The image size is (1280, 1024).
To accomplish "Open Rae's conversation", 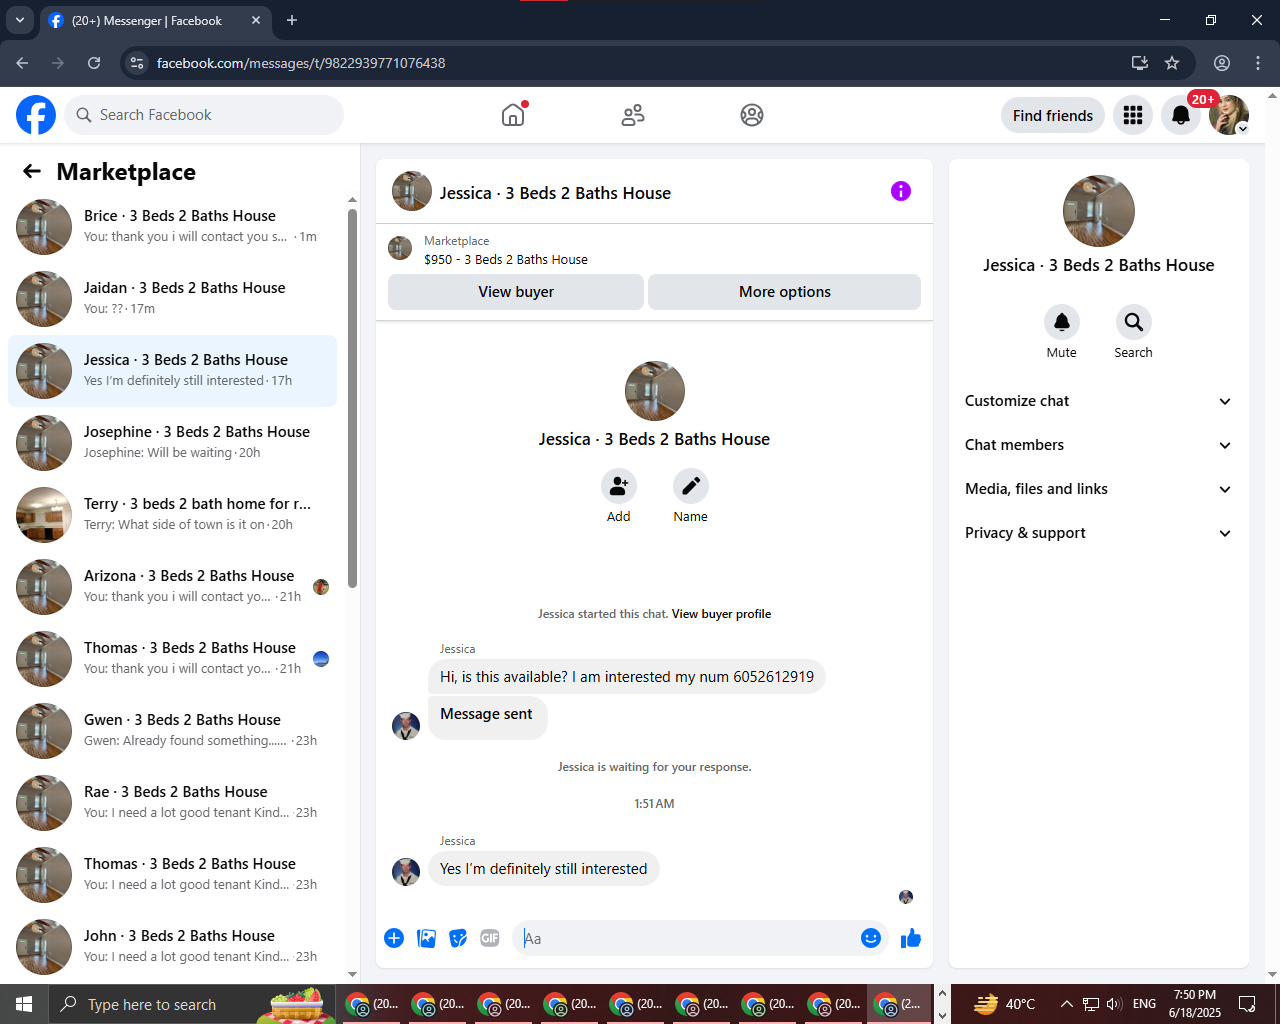I will [x=172, y=803].
